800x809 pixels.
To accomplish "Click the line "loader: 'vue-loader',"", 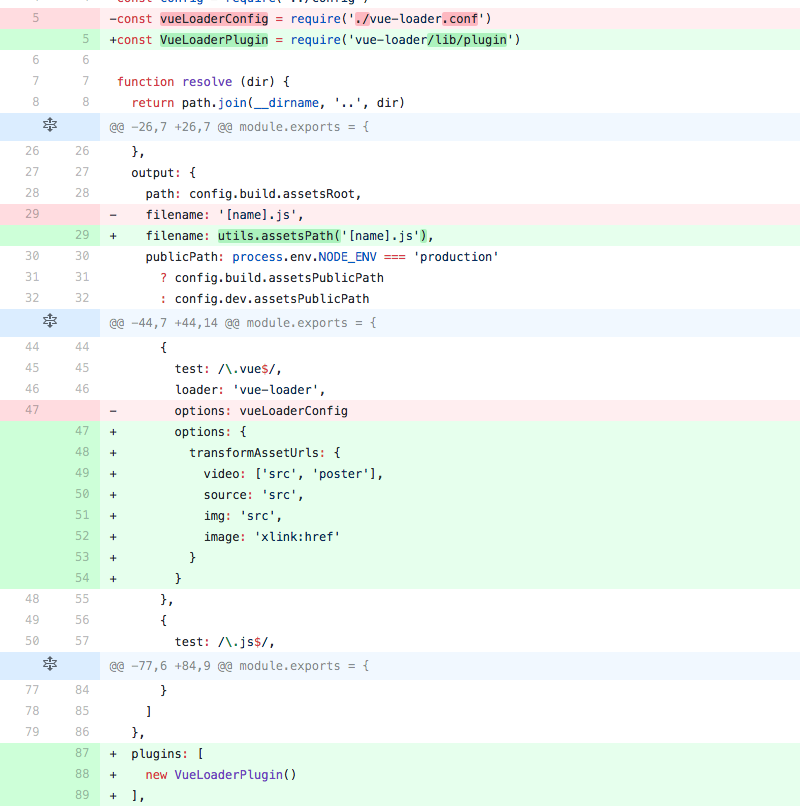I will pos(250,390).
